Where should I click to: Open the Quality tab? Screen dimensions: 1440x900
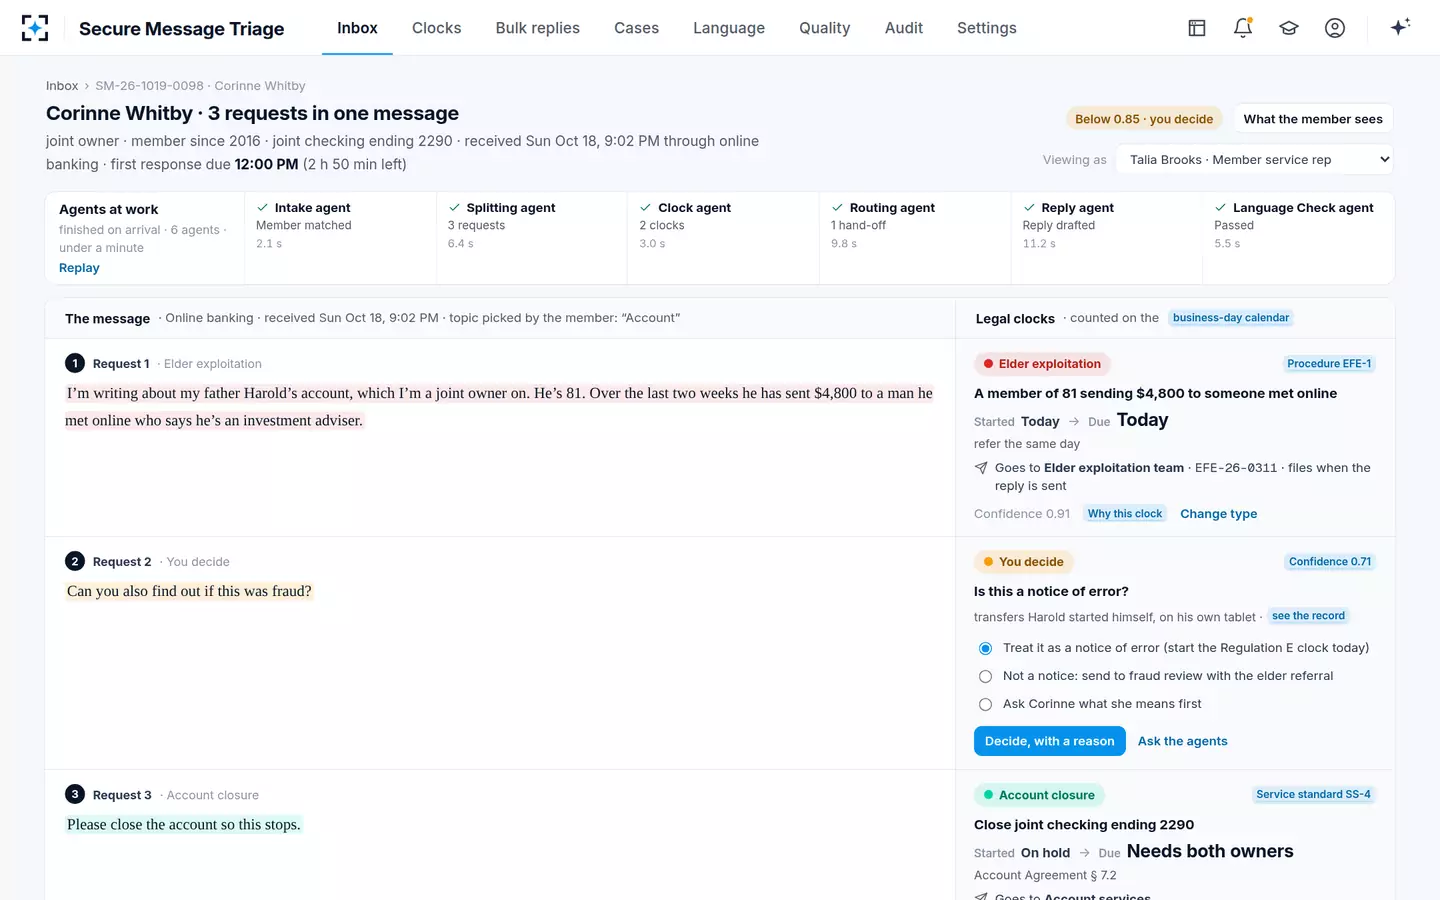[x=825, y=28]
